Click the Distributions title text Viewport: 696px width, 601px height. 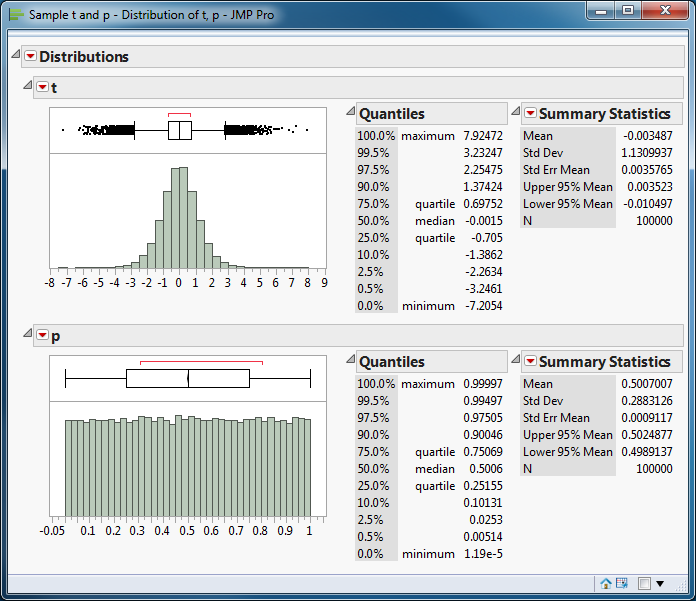pos(84,57)
